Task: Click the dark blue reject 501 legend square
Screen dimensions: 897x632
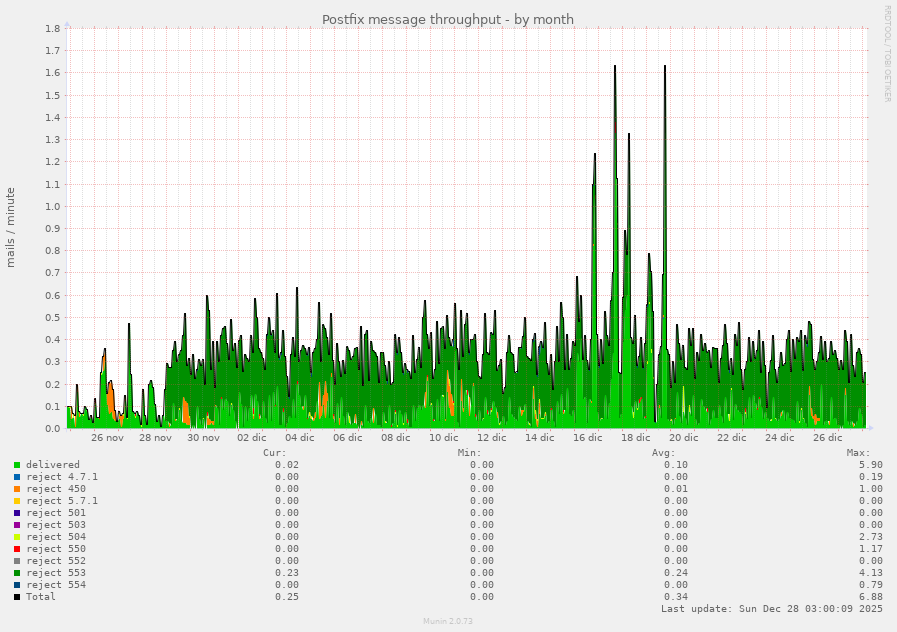Action: [x=14, y=513]
